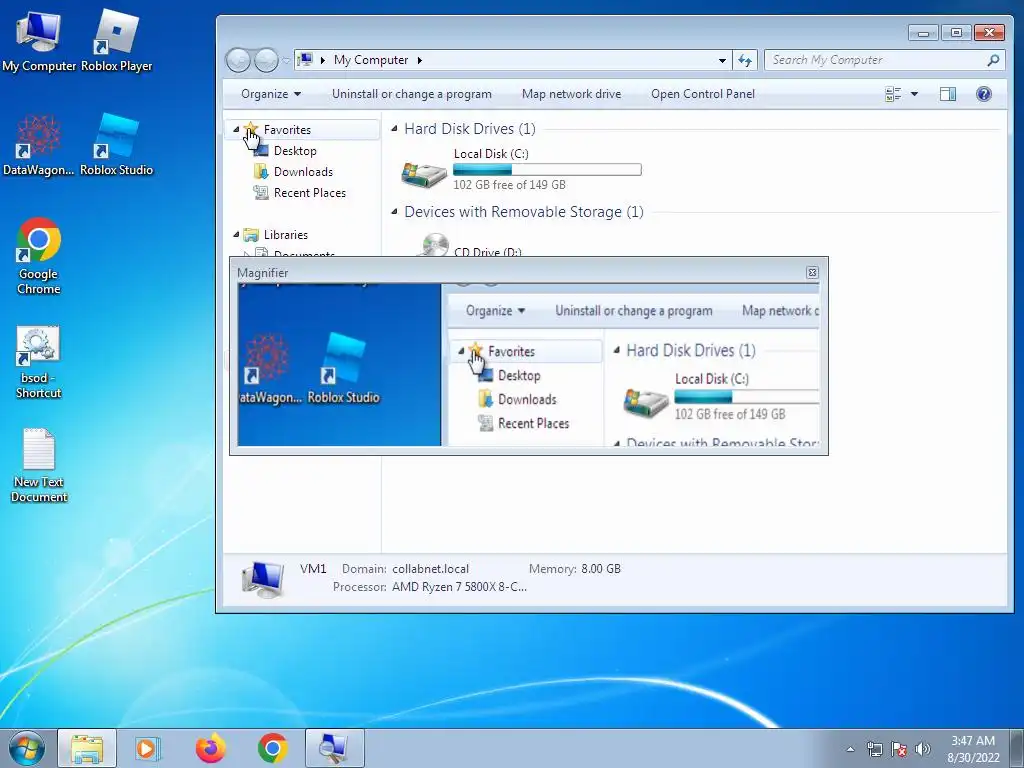This screenshot has width=1024, height=768.
Task: Click Map network drive
Action: tap(571, 94)
